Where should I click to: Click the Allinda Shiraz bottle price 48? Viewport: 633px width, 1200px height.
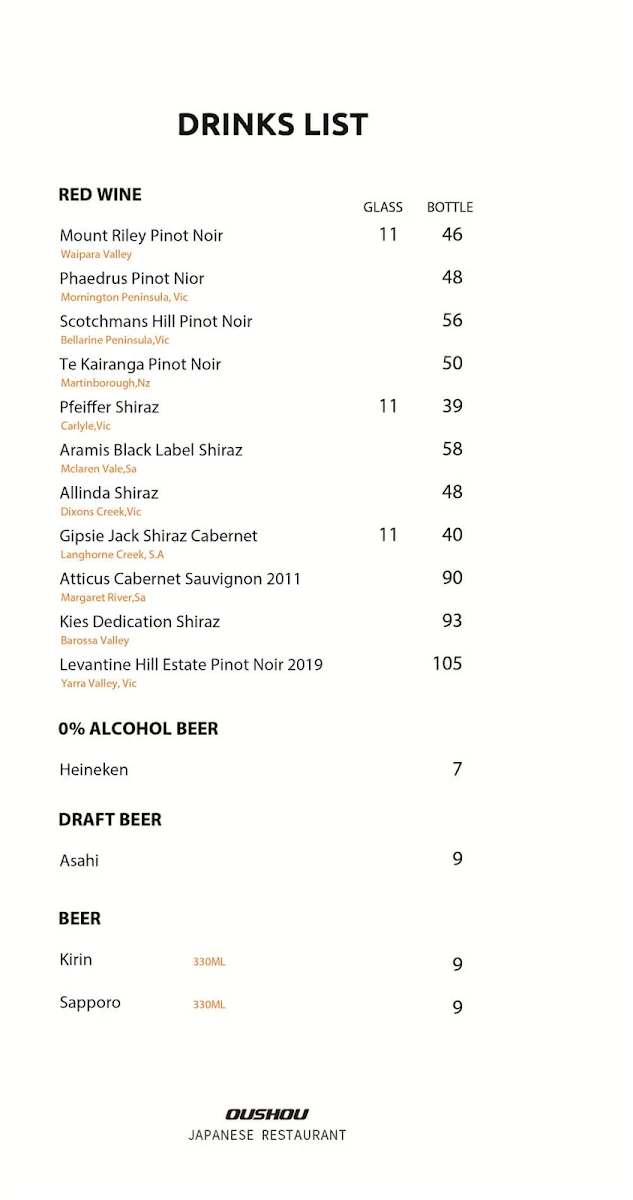coord(452,492)
